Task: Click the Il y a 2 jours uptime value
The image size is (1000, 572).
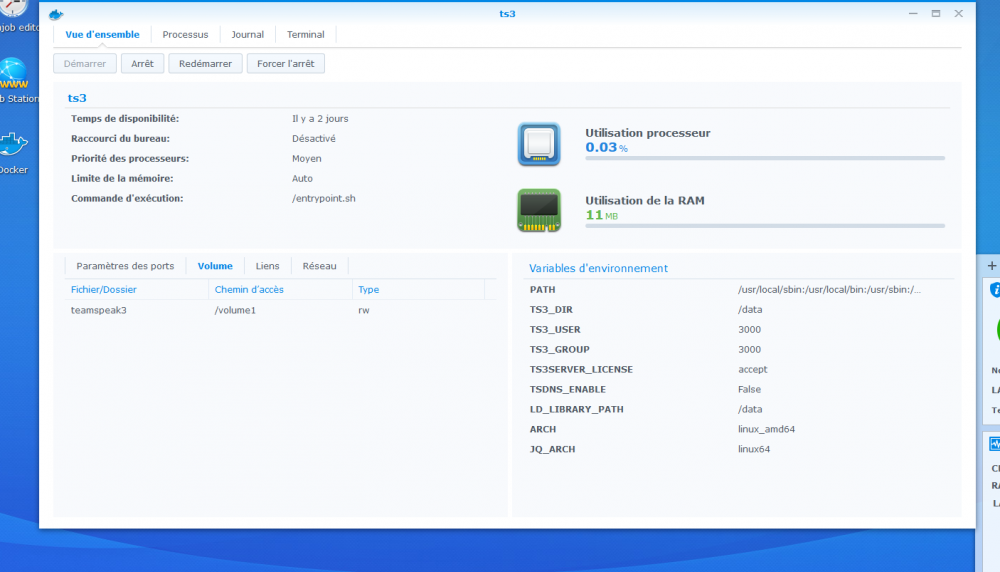Action: click(x=320, y=119)
